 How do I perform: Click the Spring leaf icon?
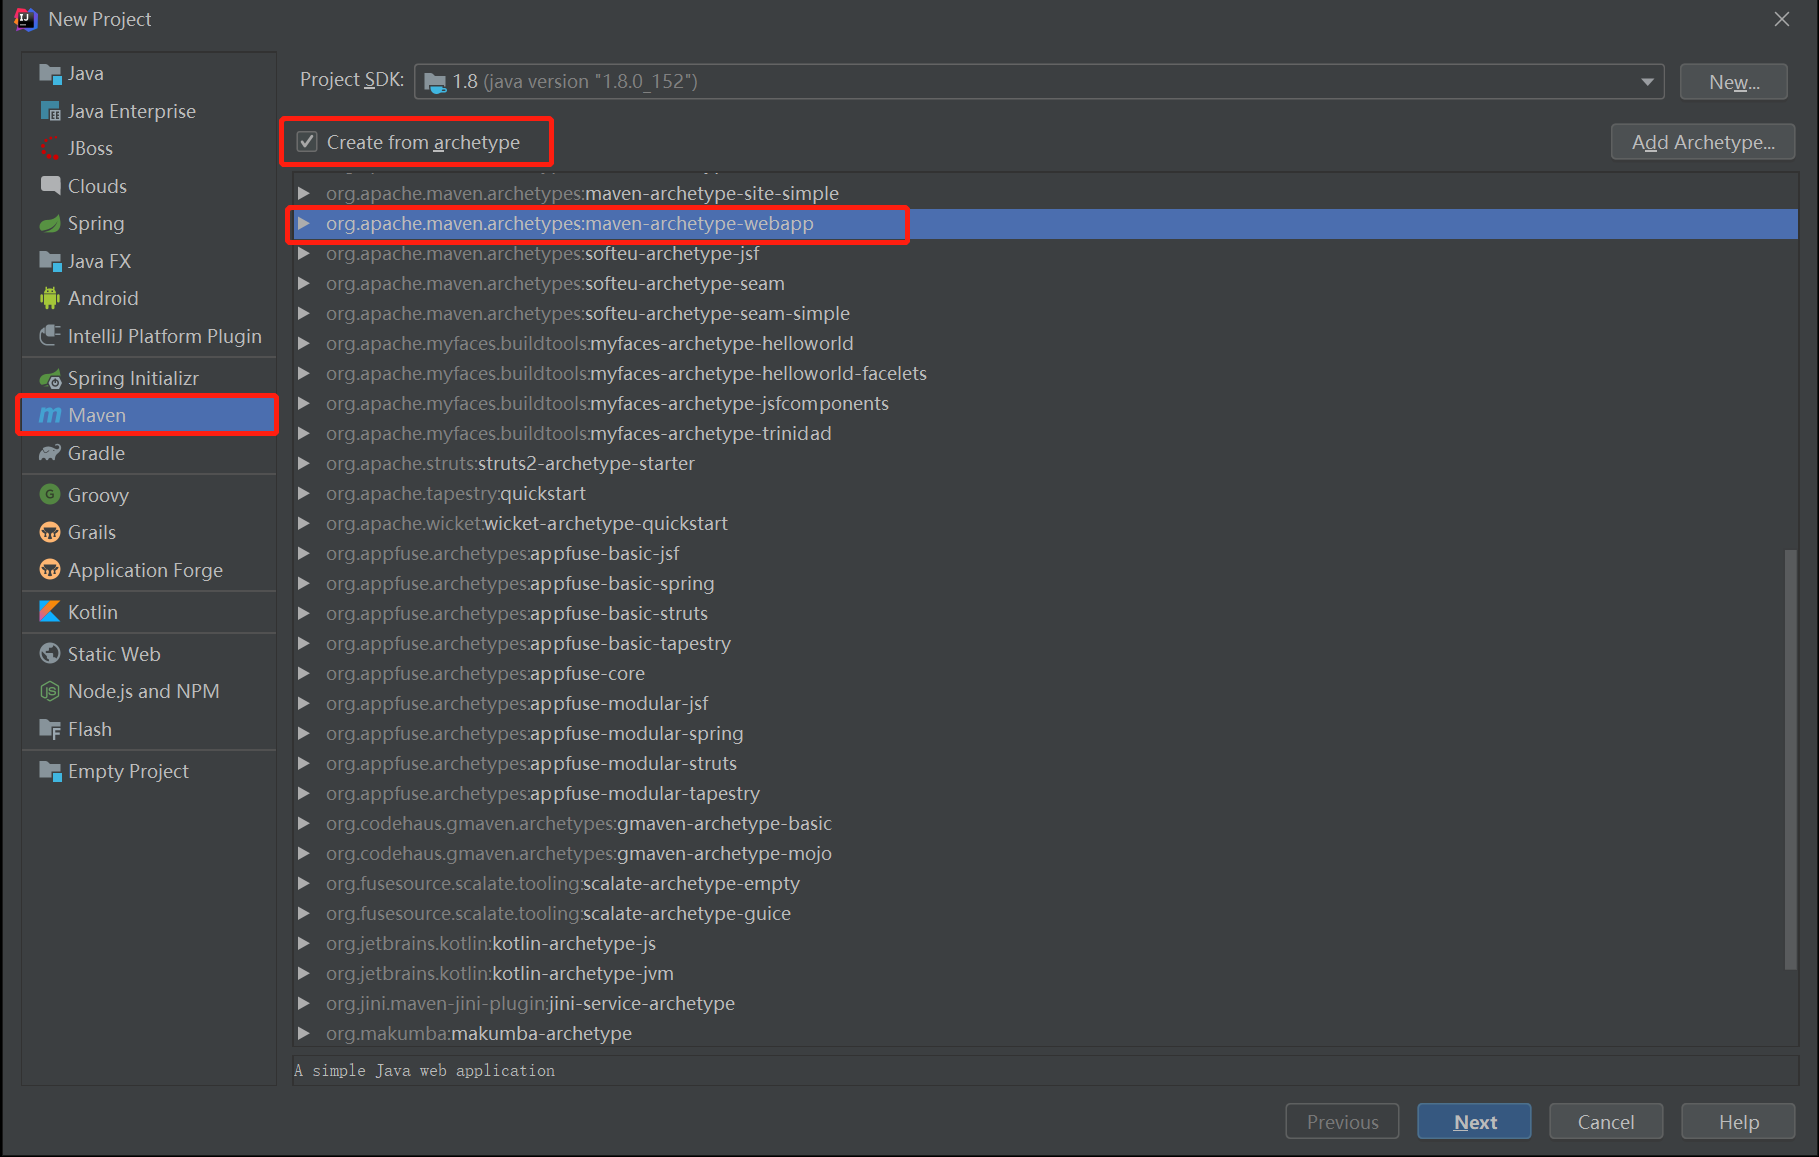(x=50, y=224)
